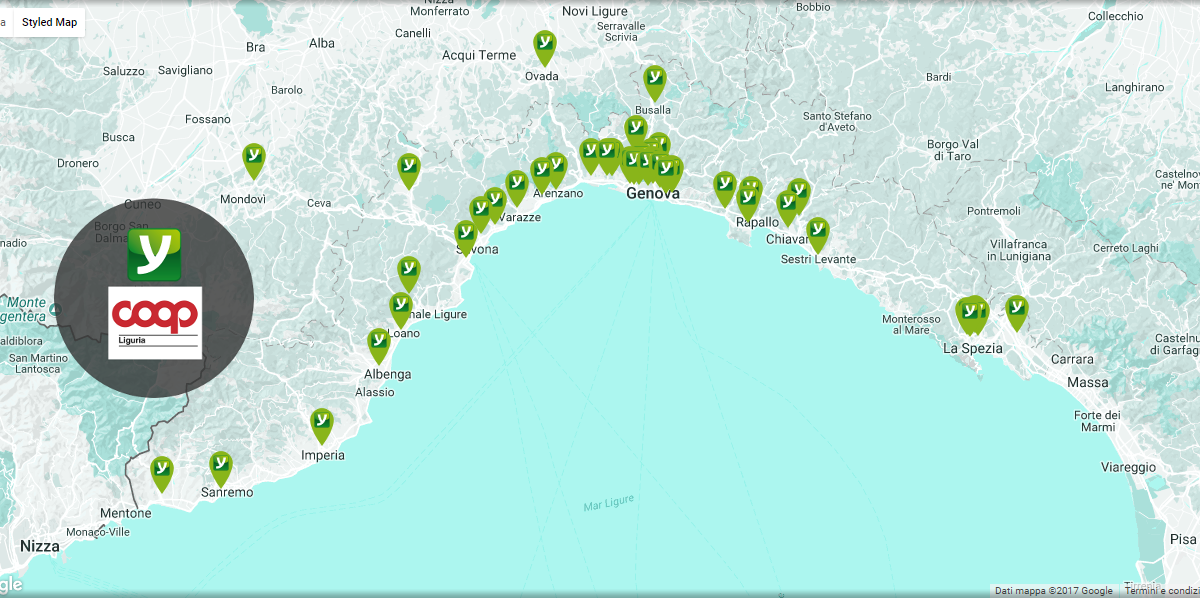Click the store marker above Albenga
1200x599 pixels.
378,344
